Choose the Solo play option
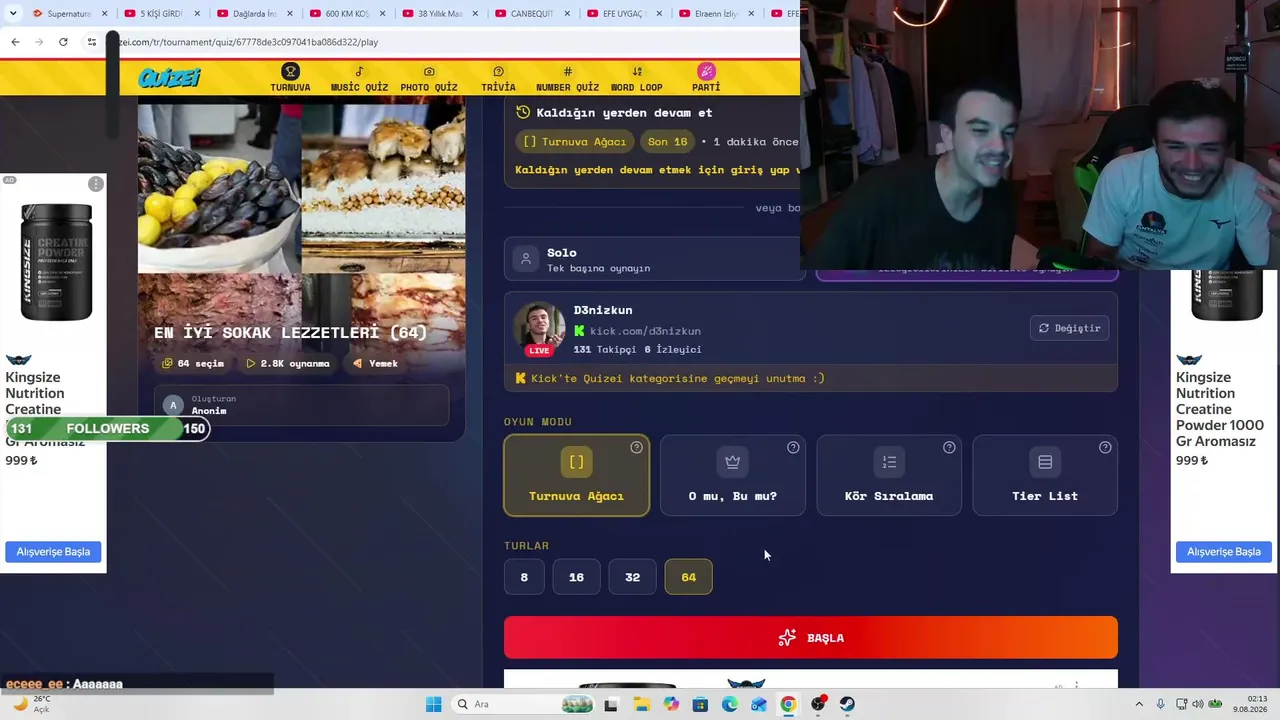The image size is (1280, 720). click(655, 259)
